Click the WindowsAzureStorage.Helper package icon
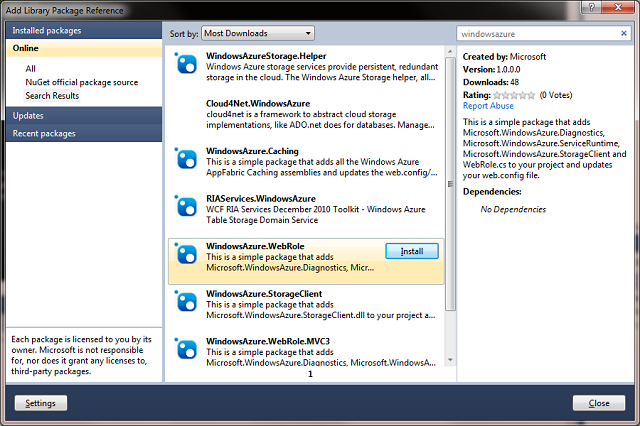Viewport: 640px width, 426px height. pos(186,63)
